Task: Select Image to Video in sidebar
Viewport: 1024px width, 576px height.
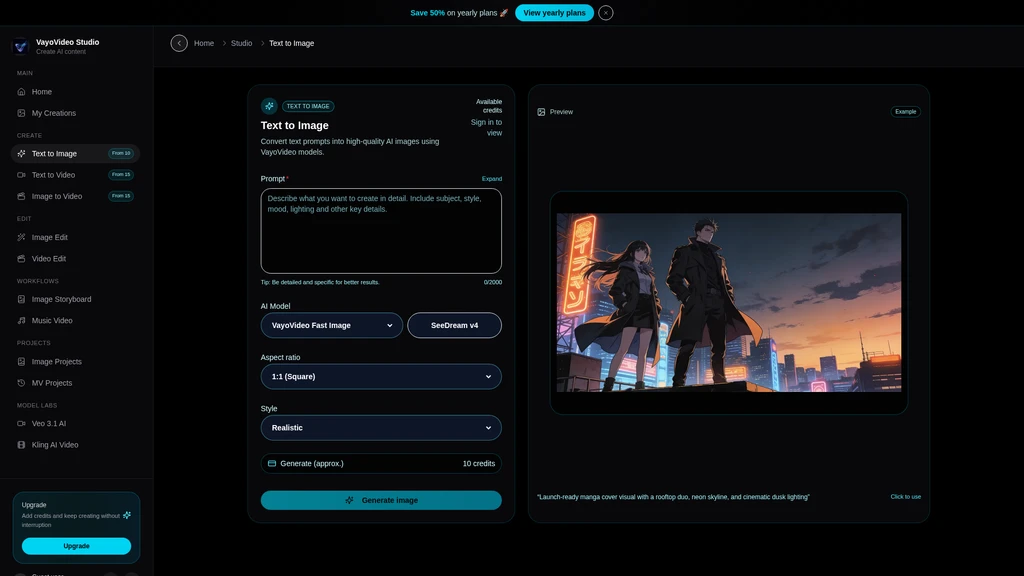Action: click(75, 196)
